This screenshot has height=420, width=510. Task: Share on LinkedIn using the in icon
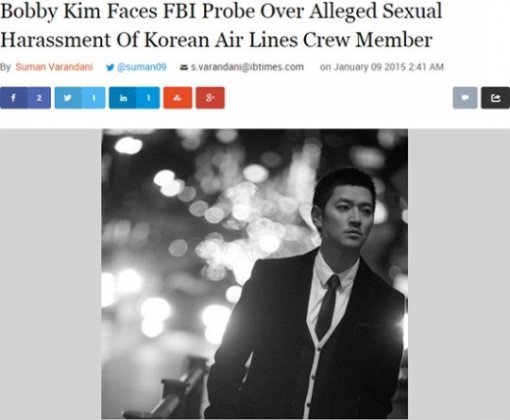coord(123,98)
